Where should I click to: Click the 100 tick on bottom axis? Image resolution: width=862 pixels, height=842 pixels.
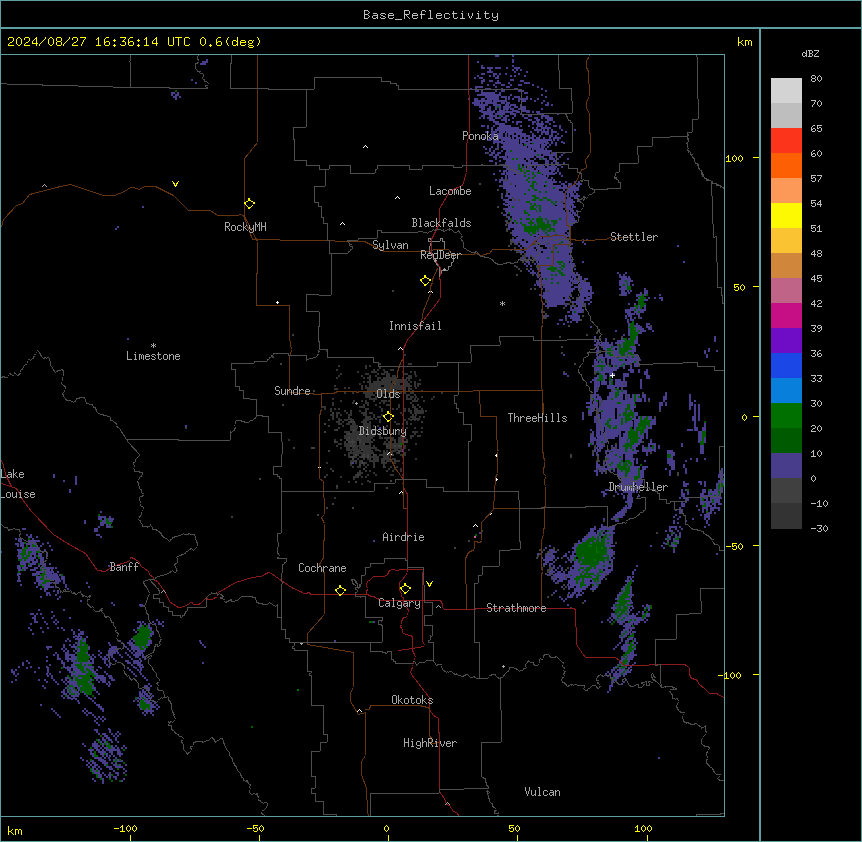tap(643, 828)
